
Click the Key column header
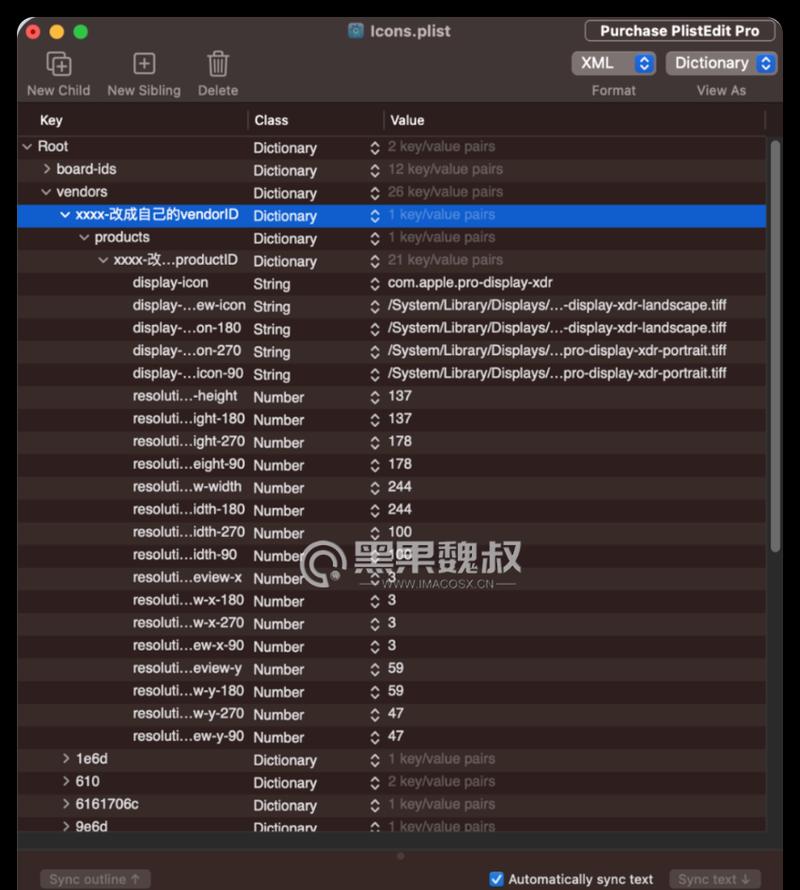51,120
